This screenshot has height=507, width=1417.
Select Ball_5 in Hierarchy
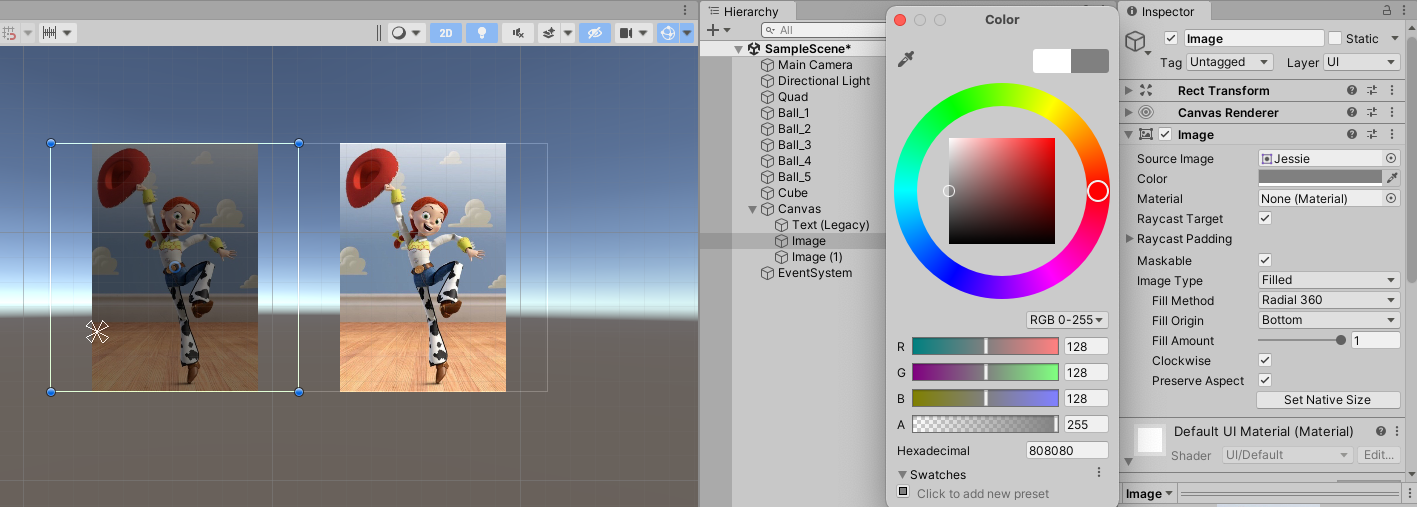[794, 177]
